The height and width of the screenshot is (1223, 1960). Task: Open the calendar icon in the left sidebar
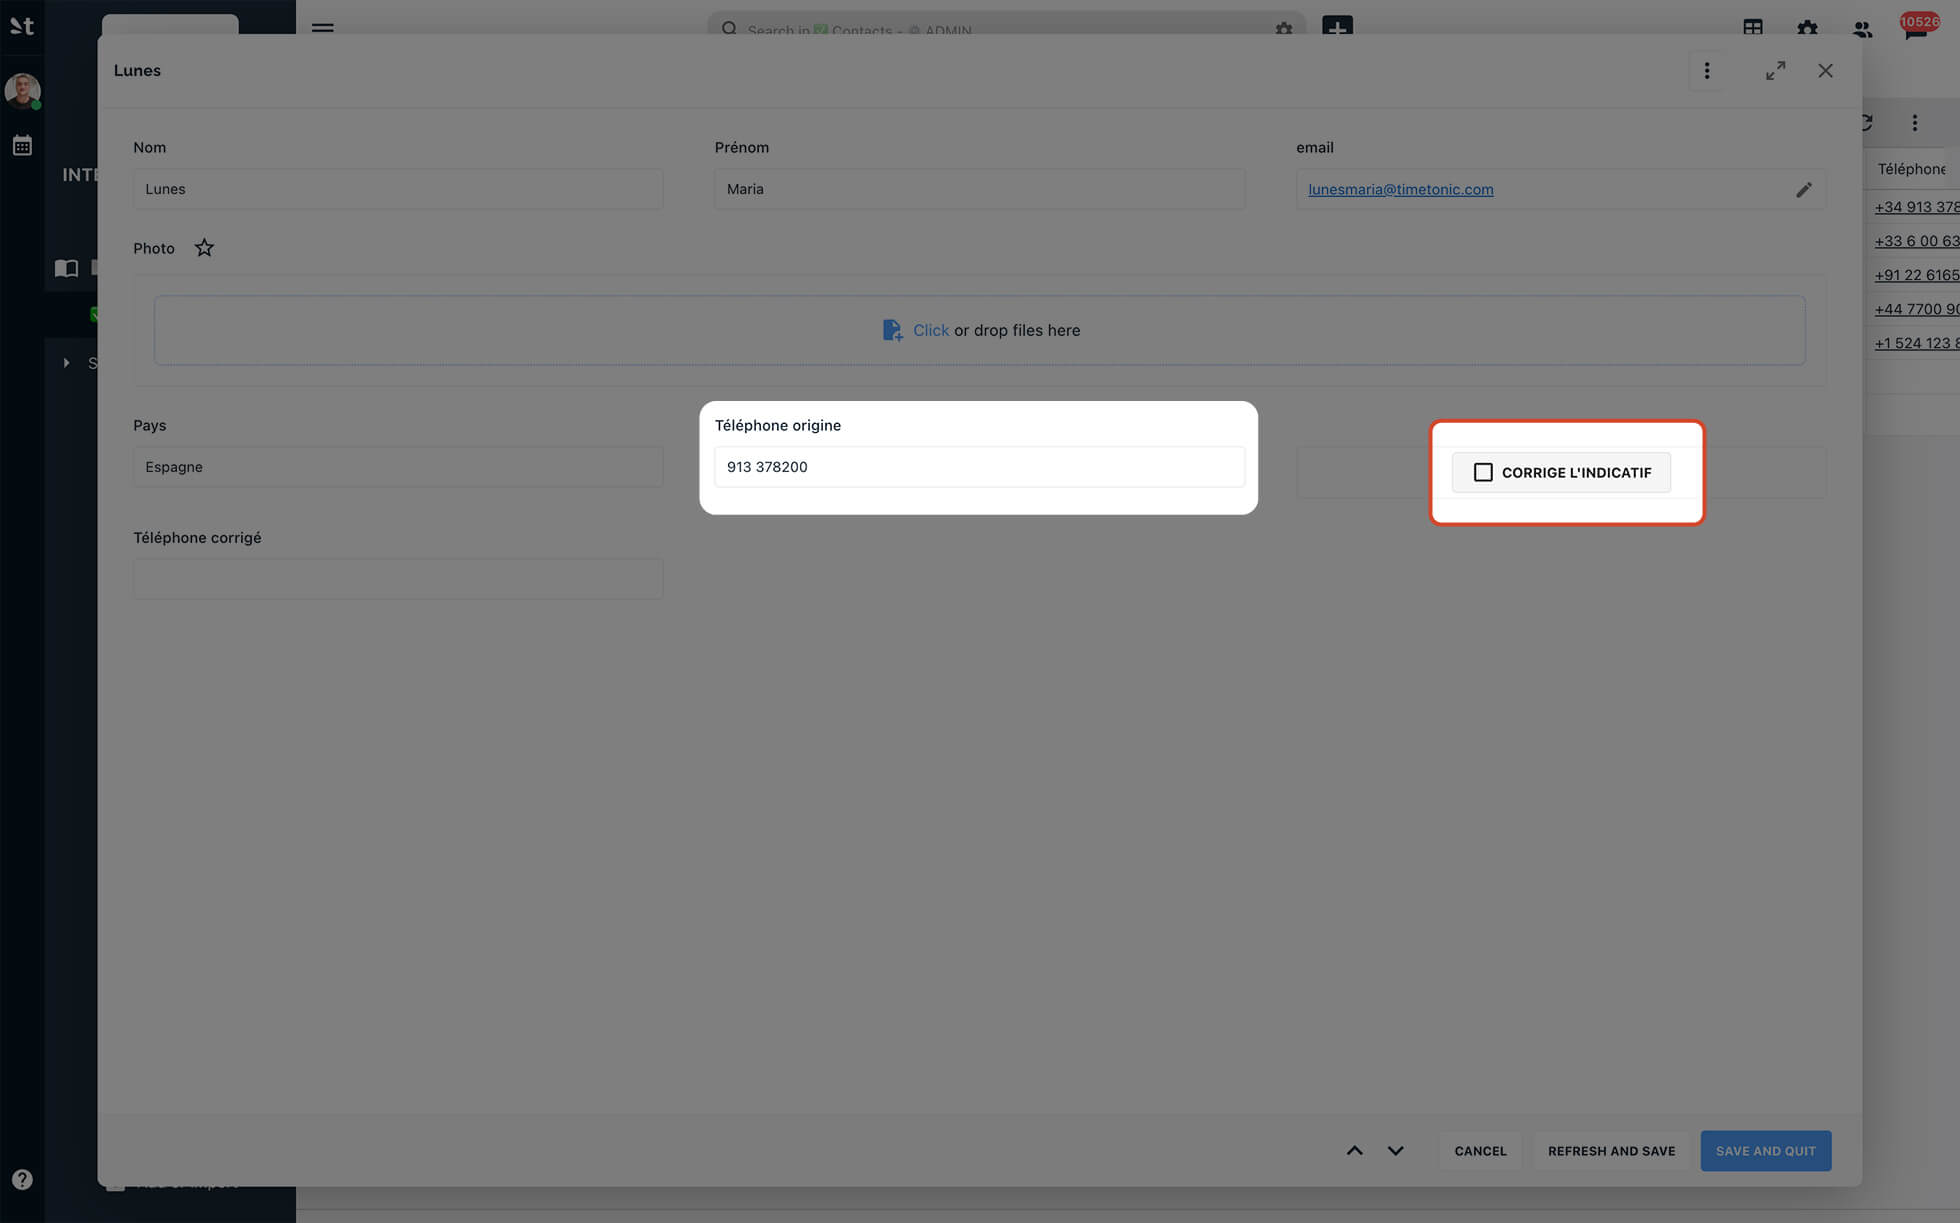click(22, 146)
